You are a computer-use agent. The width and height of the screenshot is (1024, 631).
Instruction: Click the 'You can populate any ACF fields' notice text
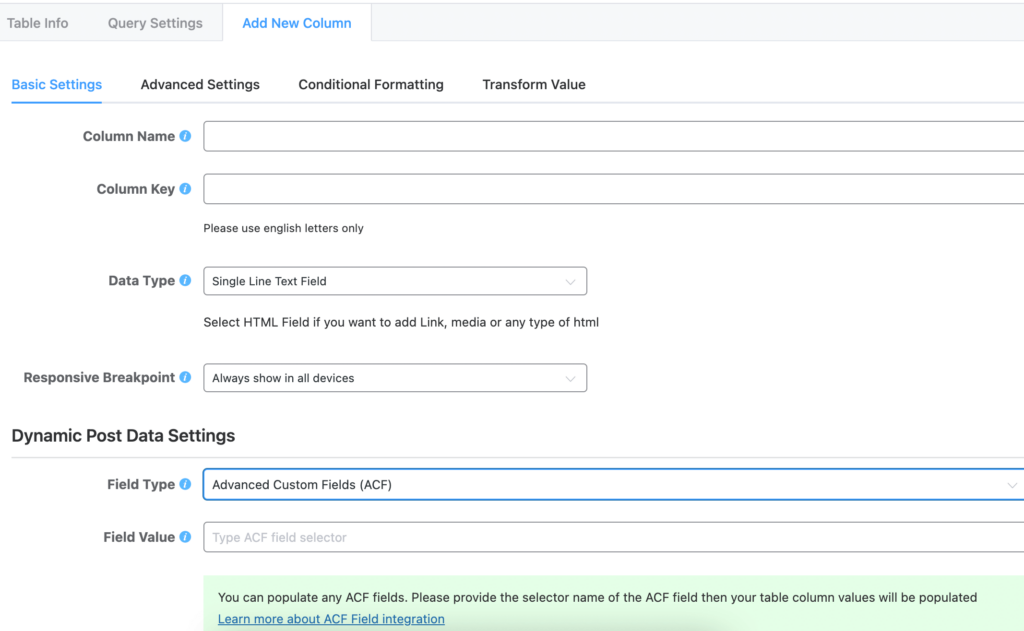[x=597, y=597]
